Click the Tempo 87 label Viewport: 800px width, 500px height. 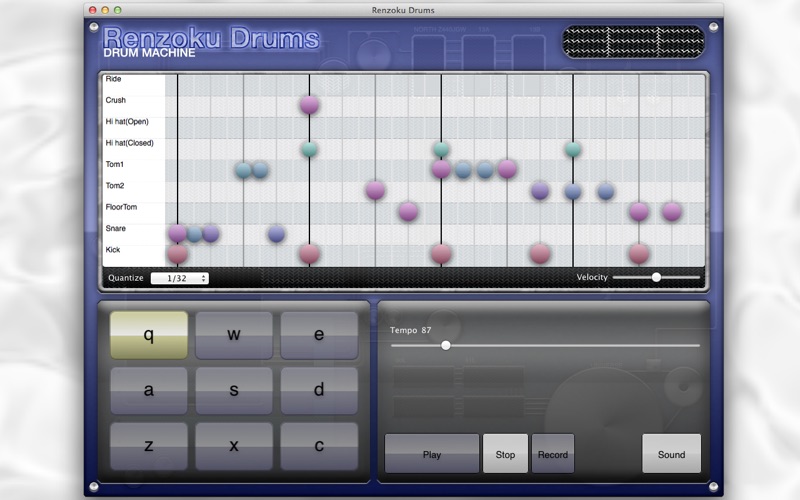[411, 330]
